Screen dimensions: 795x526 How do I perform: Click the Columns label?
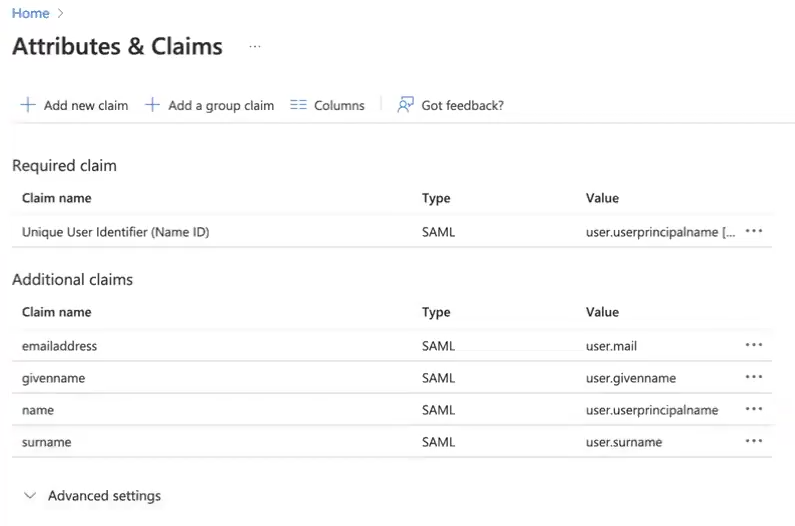click(339, 106)
